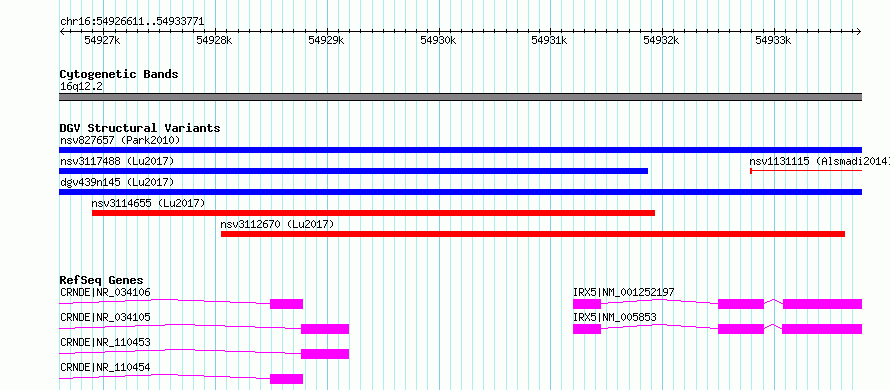
Task: Select the 16q12.2 cytogenetic band bar
Action: click(460, 97)
